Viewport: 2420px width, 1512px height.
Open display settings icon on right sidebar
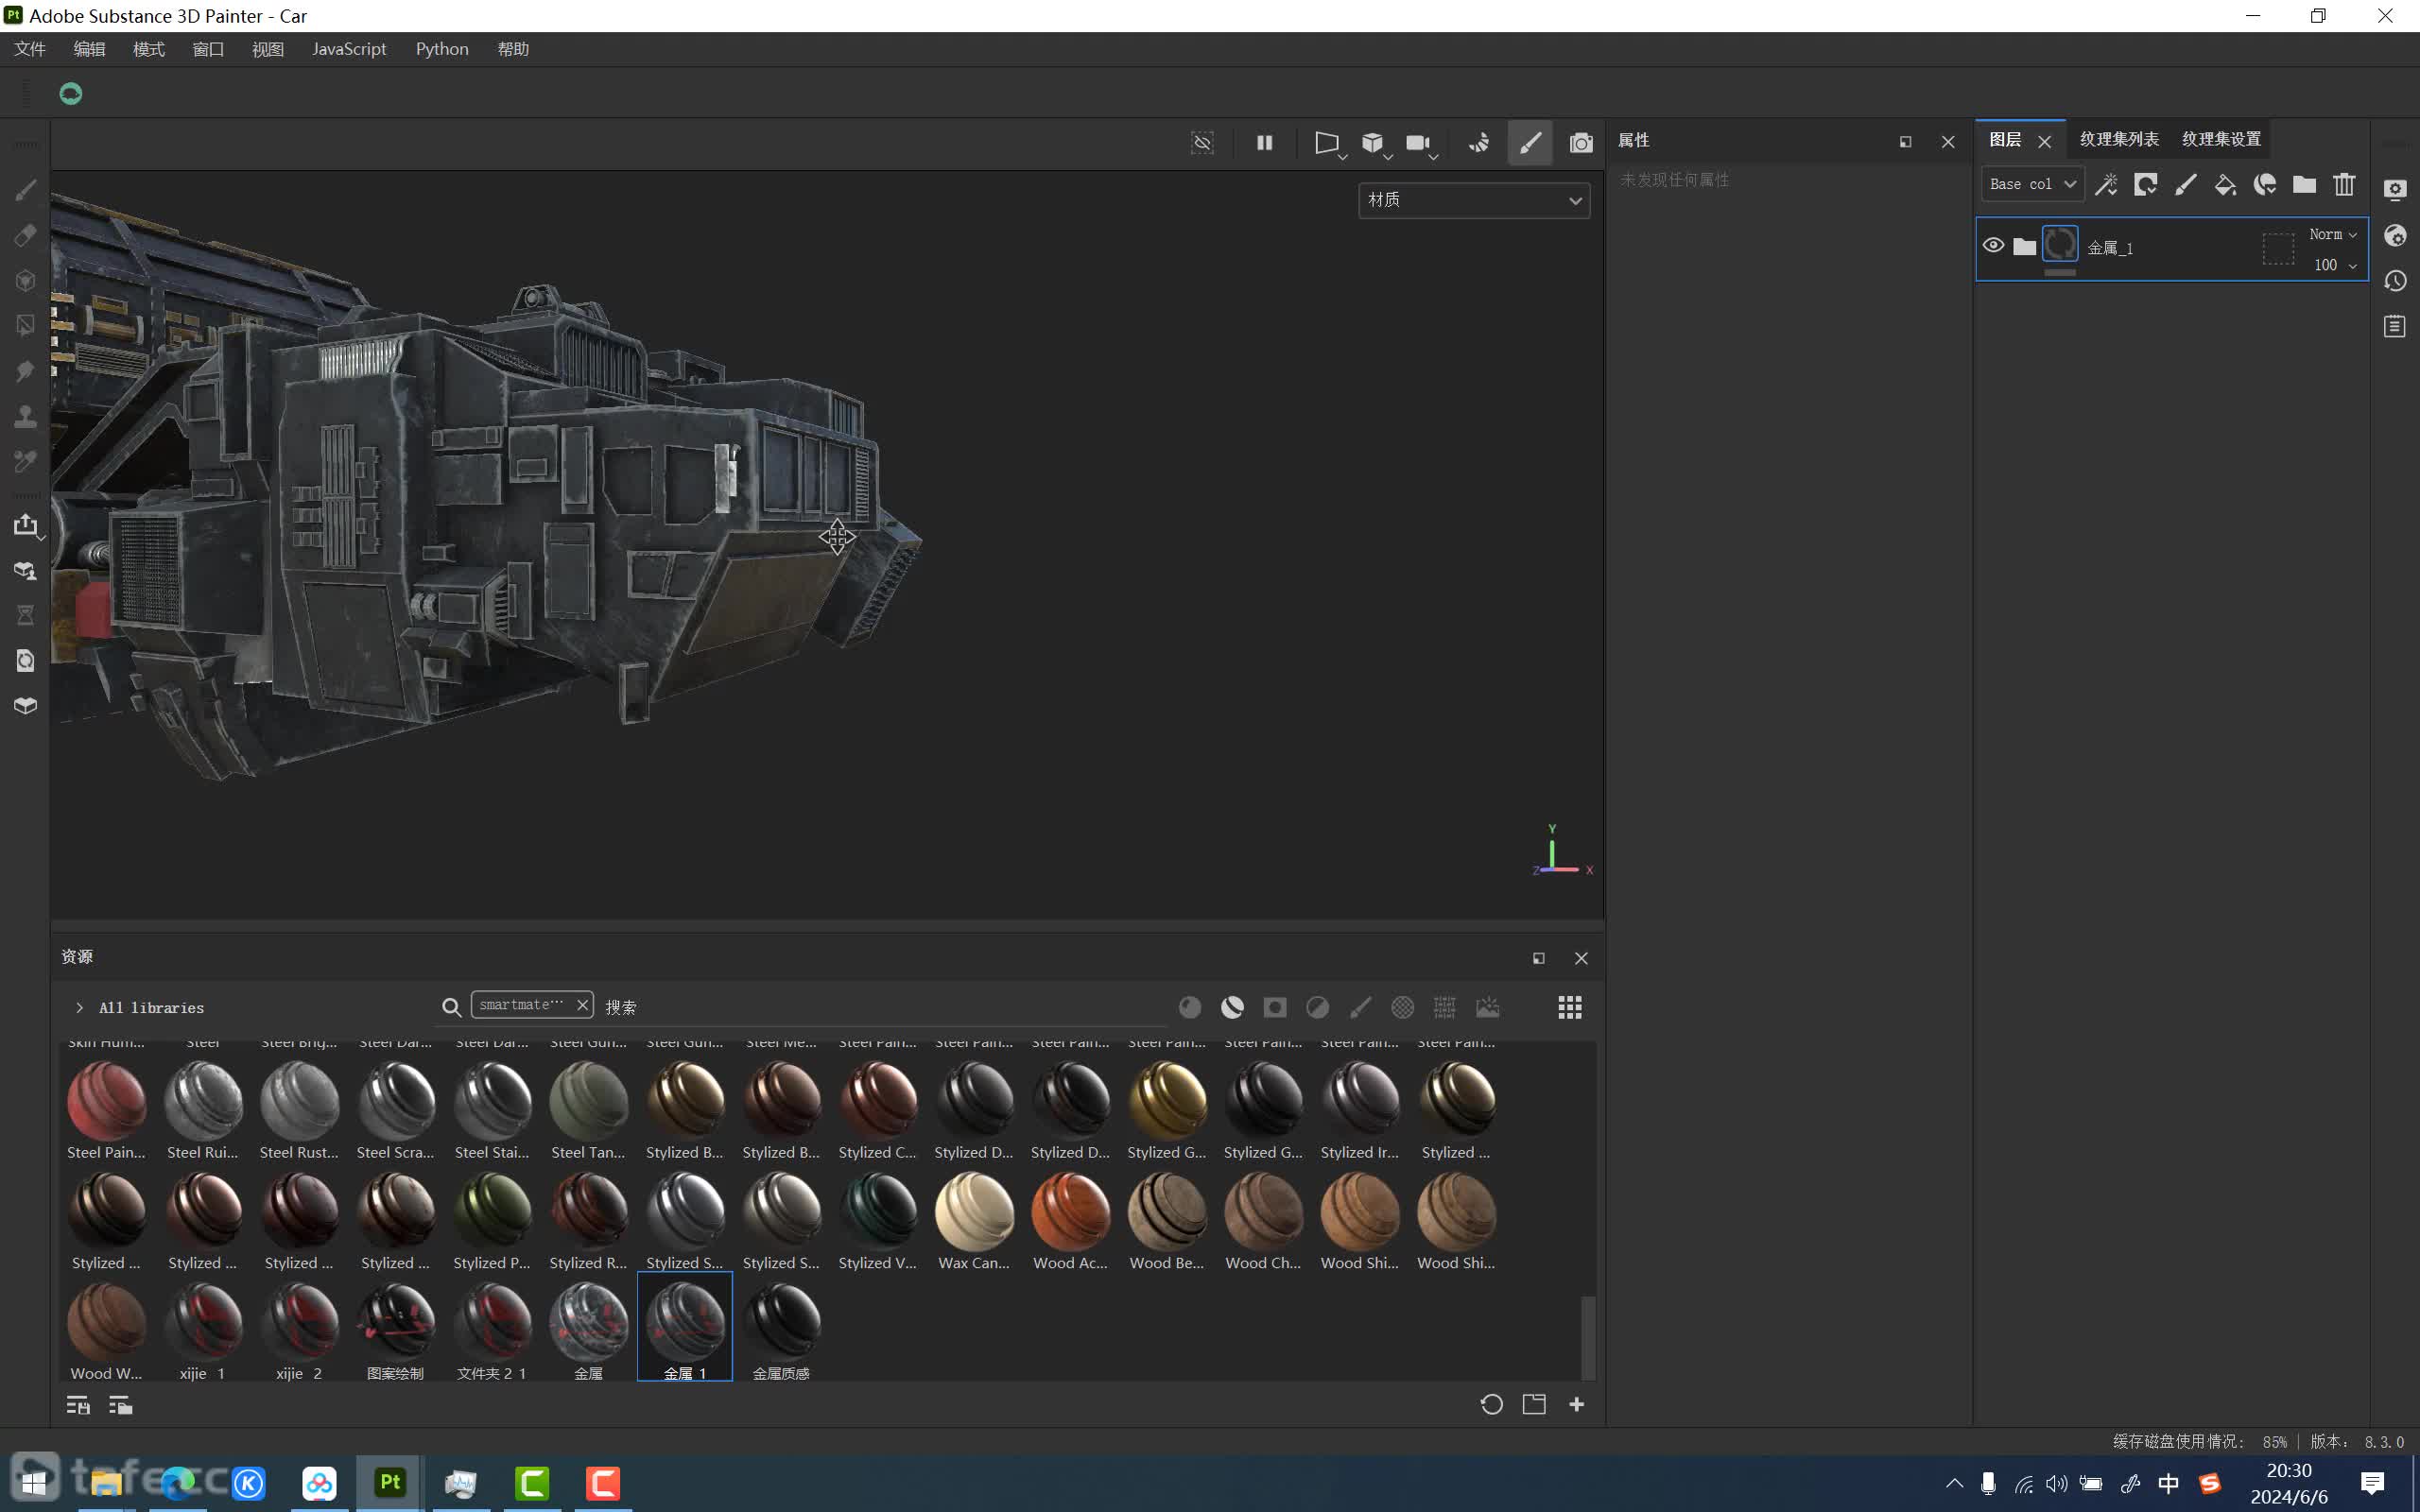2395,190
